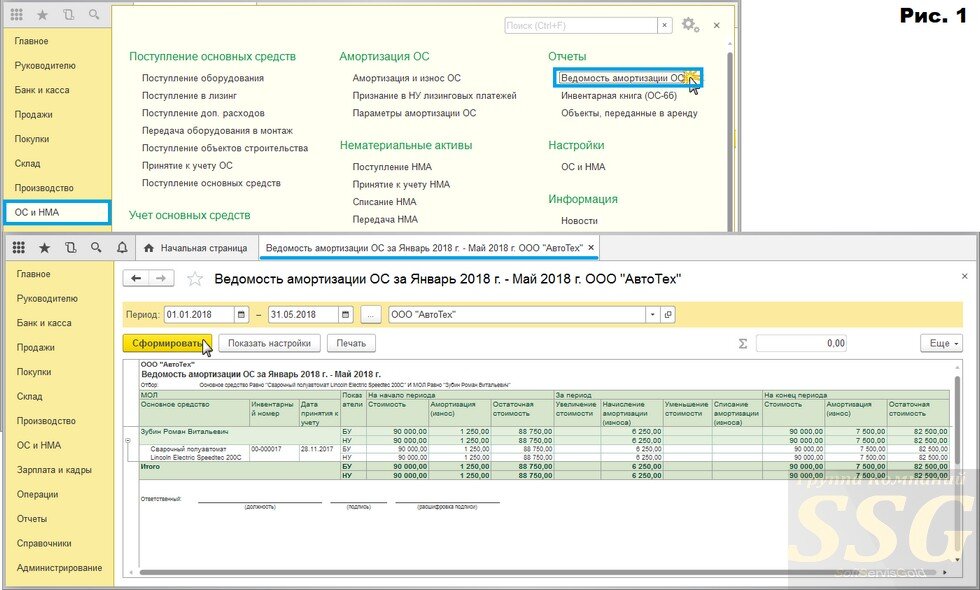Viewport: 980px width, 590px height.
Task: Open Поступление НМА link
Action: pos(392,167)
